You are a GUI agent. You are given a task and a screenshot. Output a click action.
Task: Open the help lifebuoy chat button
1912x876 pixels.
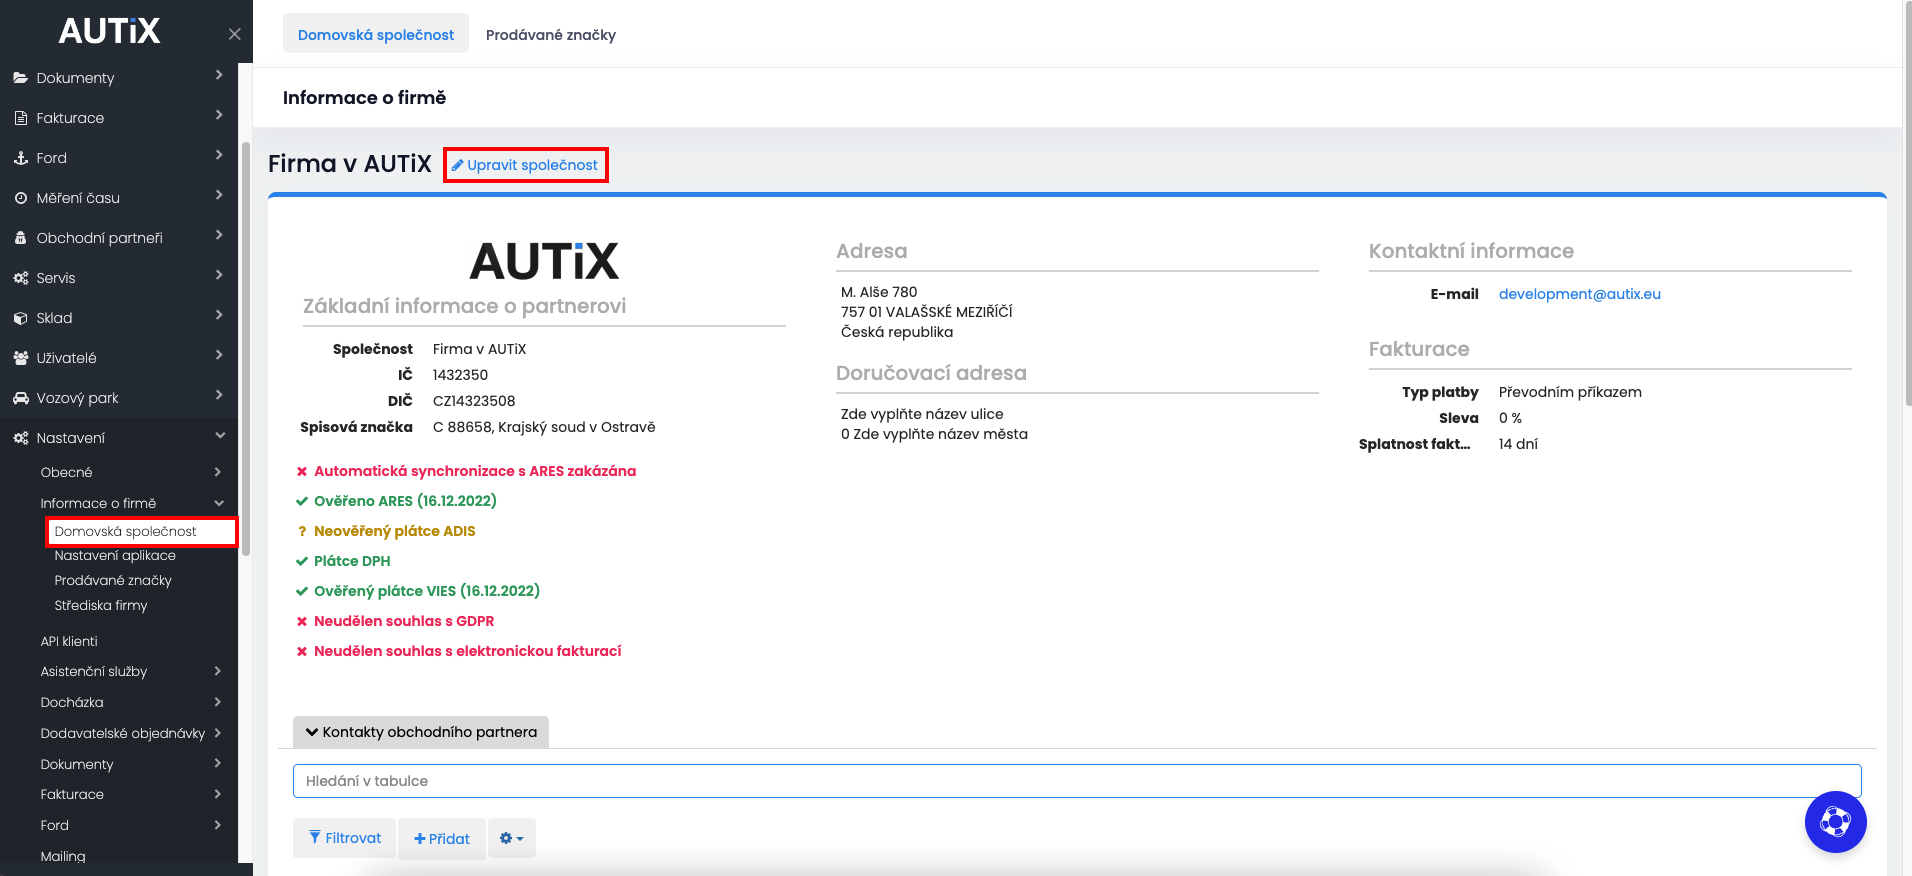pos(1835,822)
